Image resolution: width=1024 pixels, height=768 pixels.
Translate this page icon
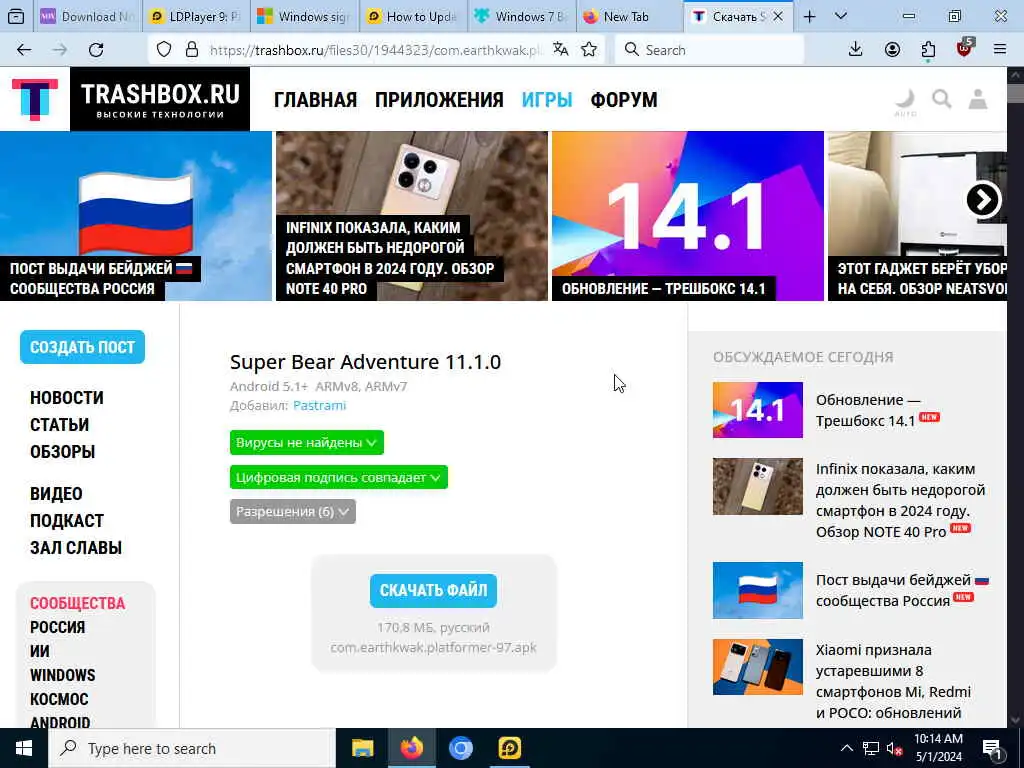[560, 50]
